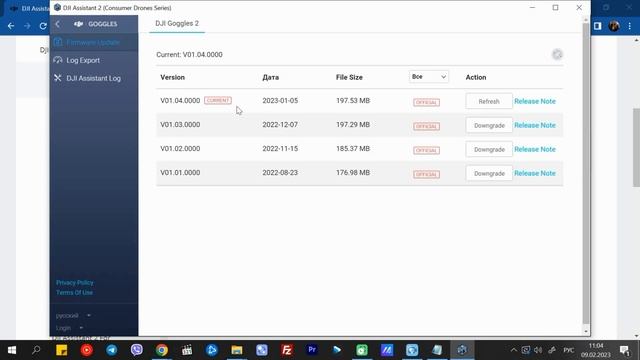Open Firmware Update in the sidebar
The width and height of the screenshot is (640, 360).
point(93,42)
